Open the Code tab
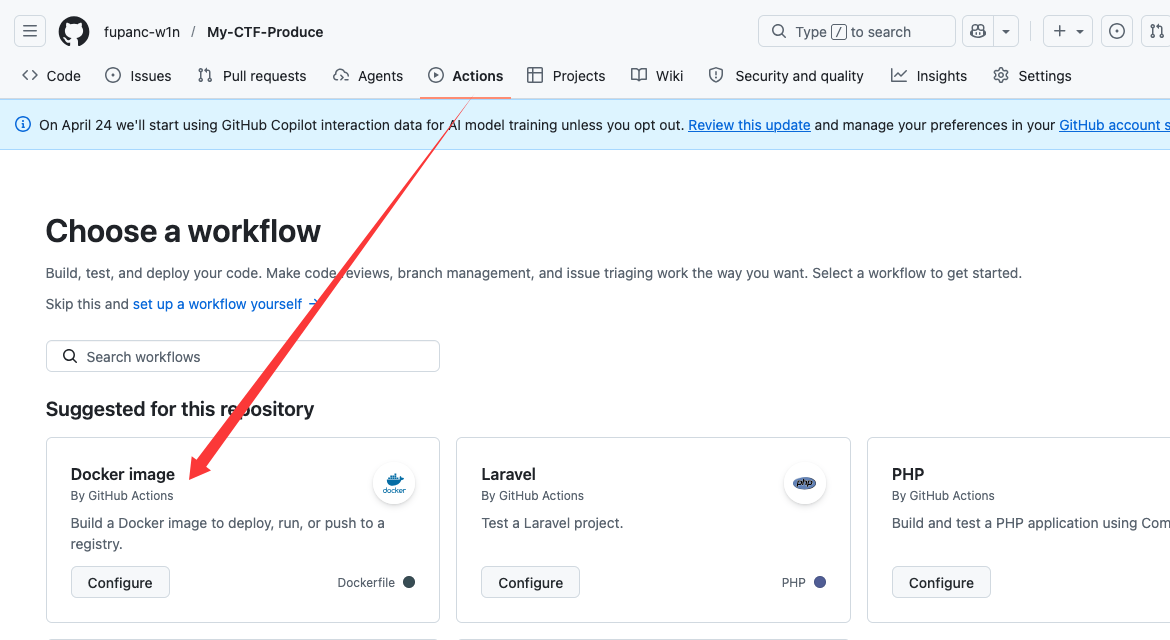 (51, 75)
